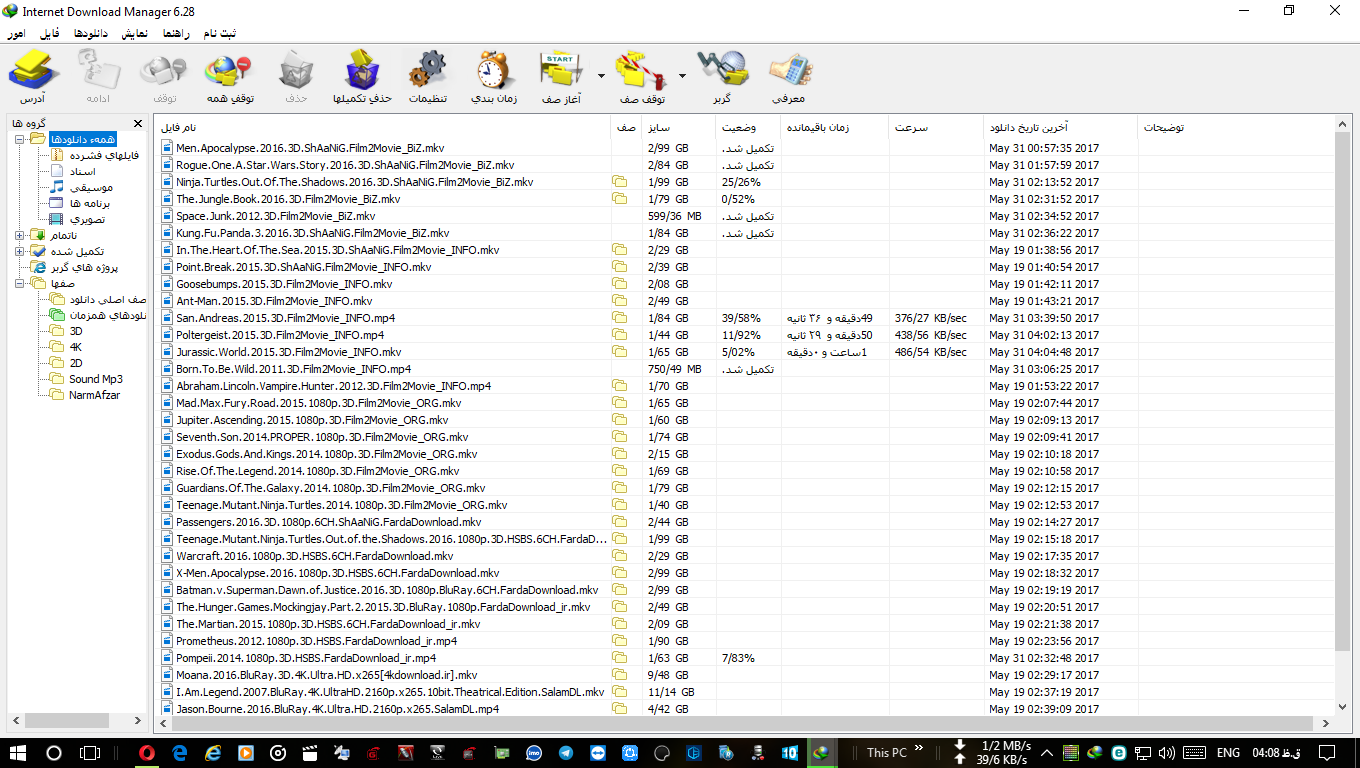Select the برنامه ها category
Image resolution: width=1360 pixels, height=768 pixels.
click(x=90, y=203)
